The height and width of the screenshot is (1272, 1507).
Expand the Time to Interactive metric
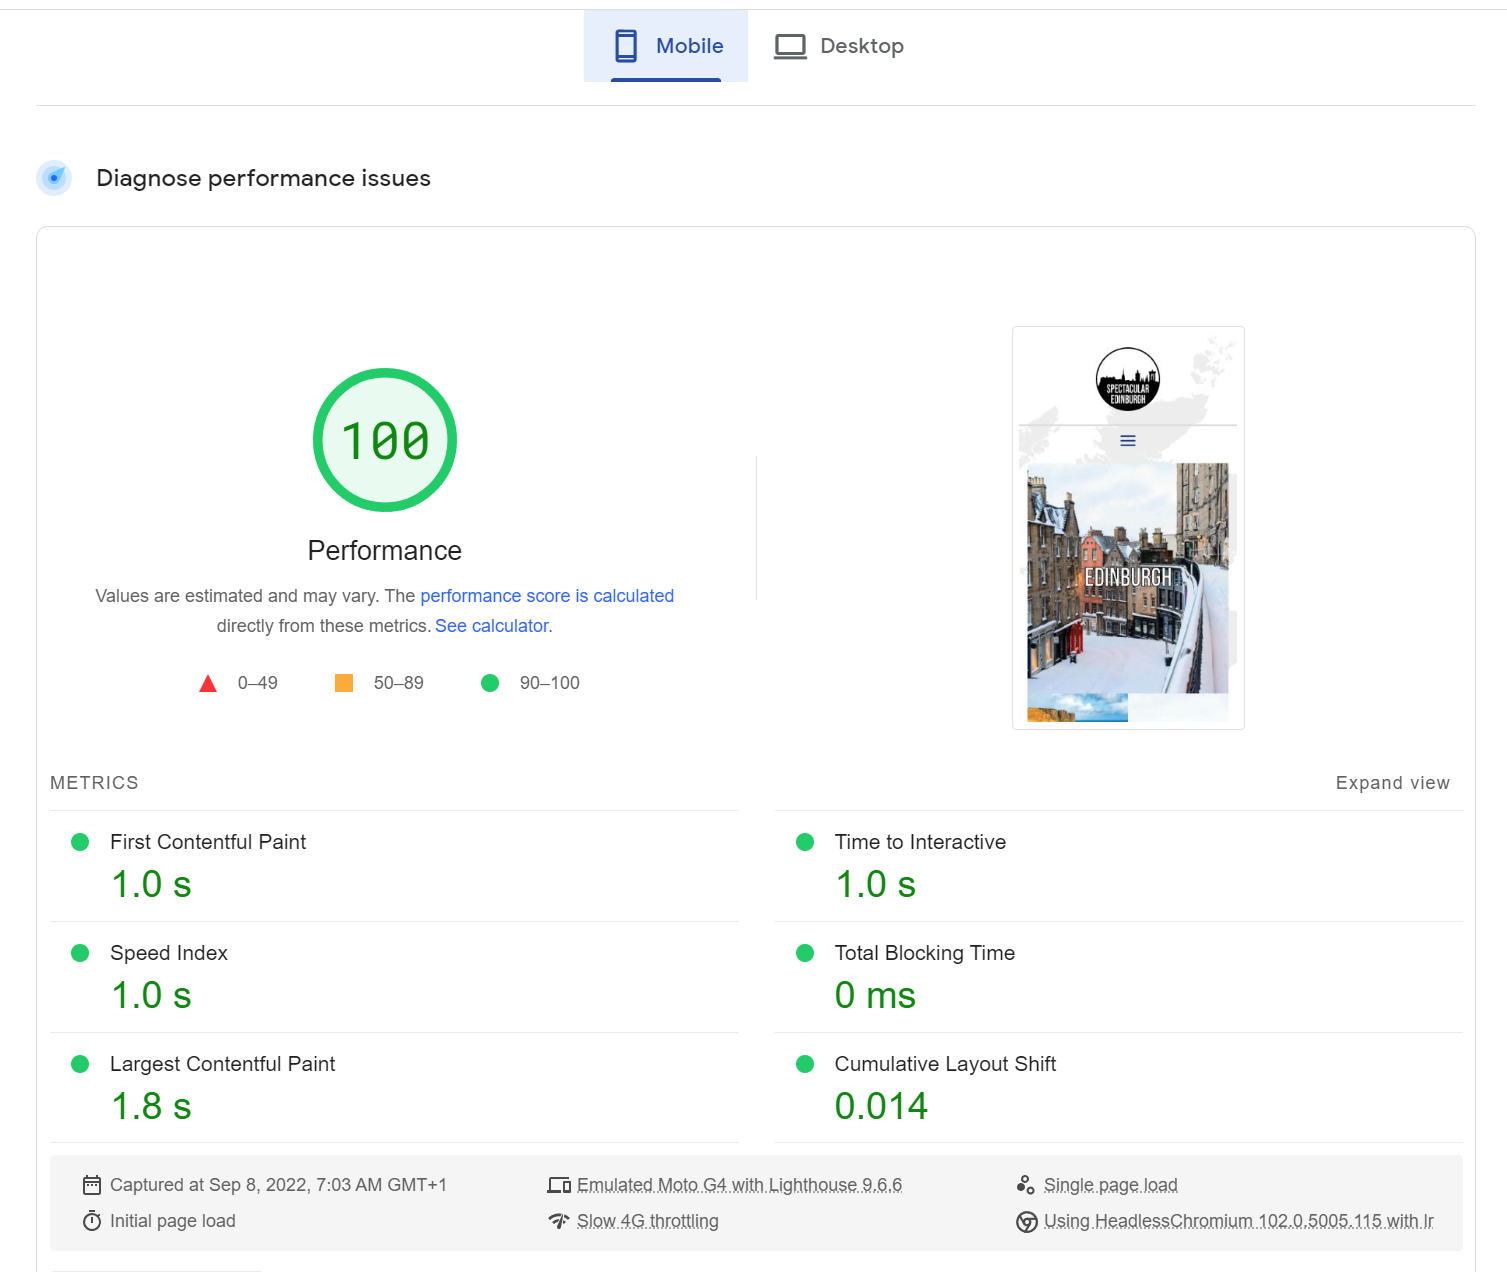pyautogui.click(x=920, y=842)
